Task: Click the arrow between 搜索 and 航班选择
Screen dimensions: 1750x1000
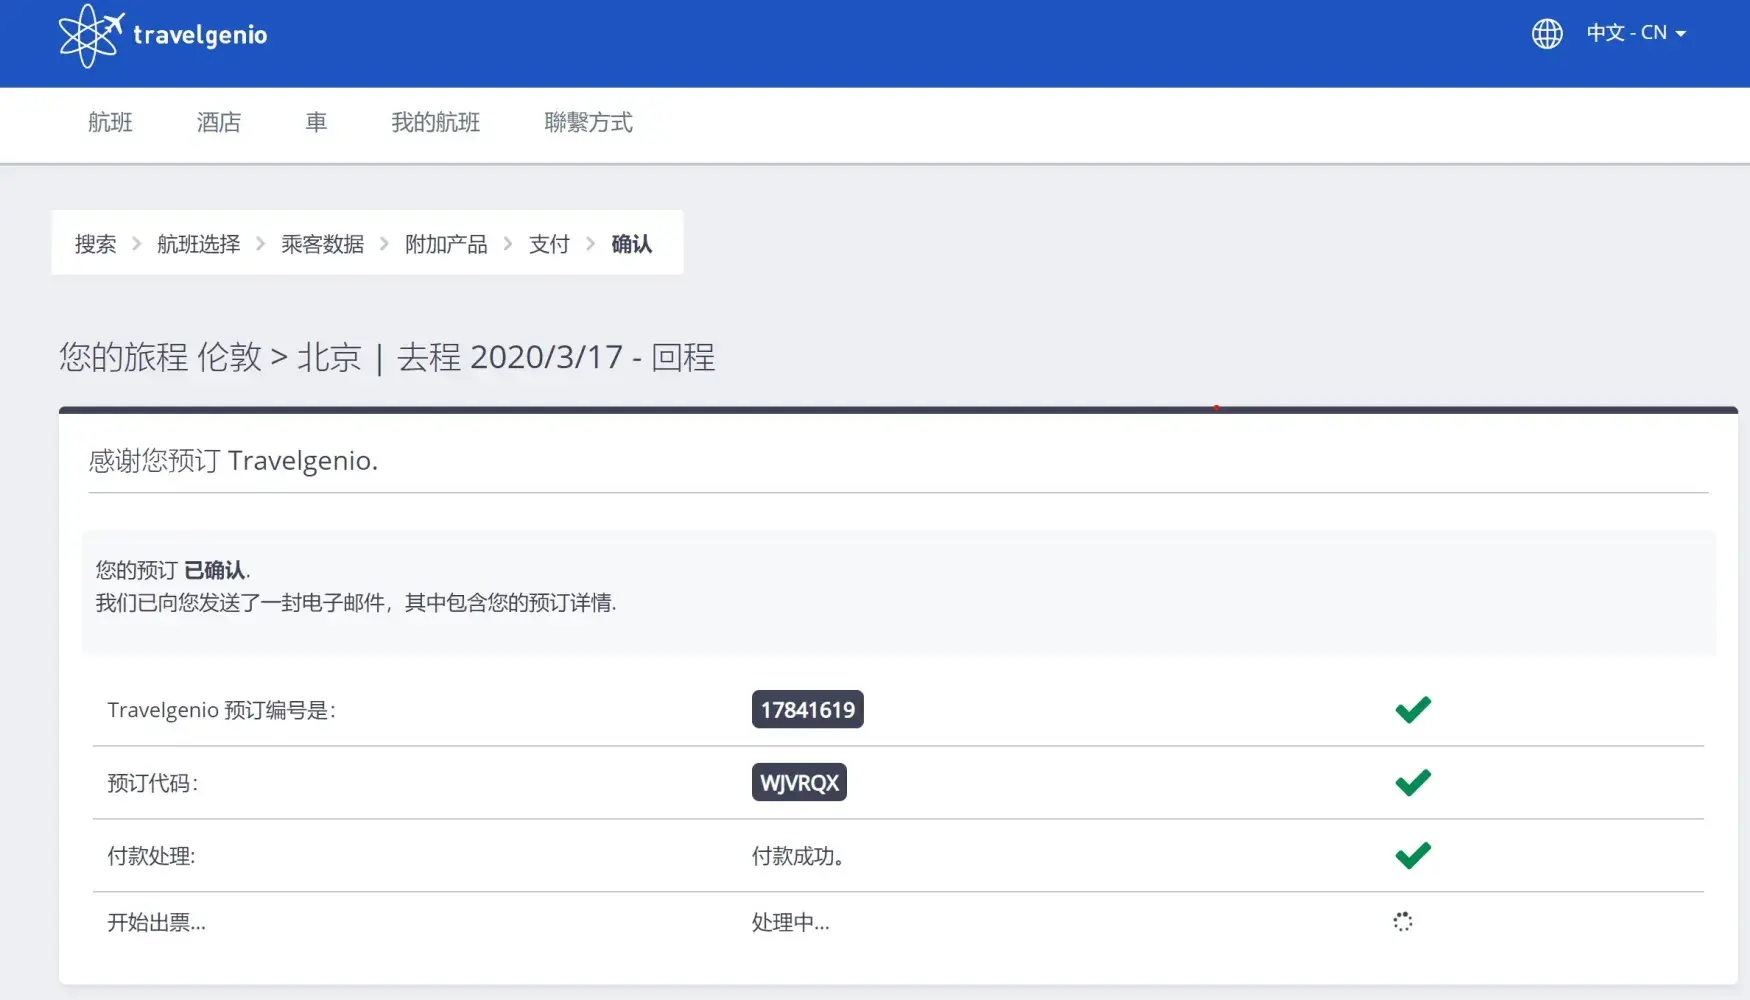Action: point(137,244)
